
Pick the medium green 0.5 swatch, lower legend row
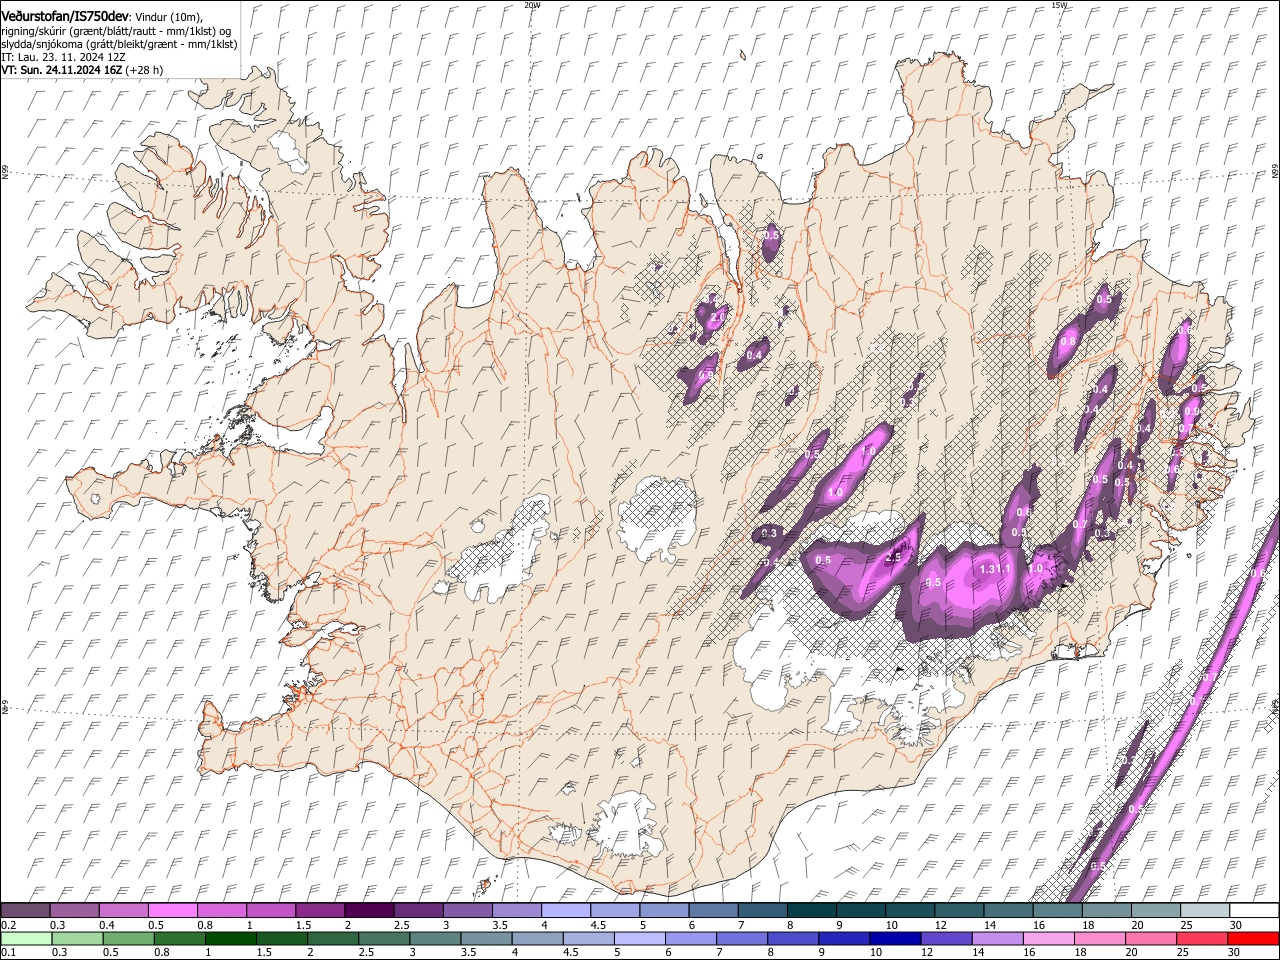(128, 938)
